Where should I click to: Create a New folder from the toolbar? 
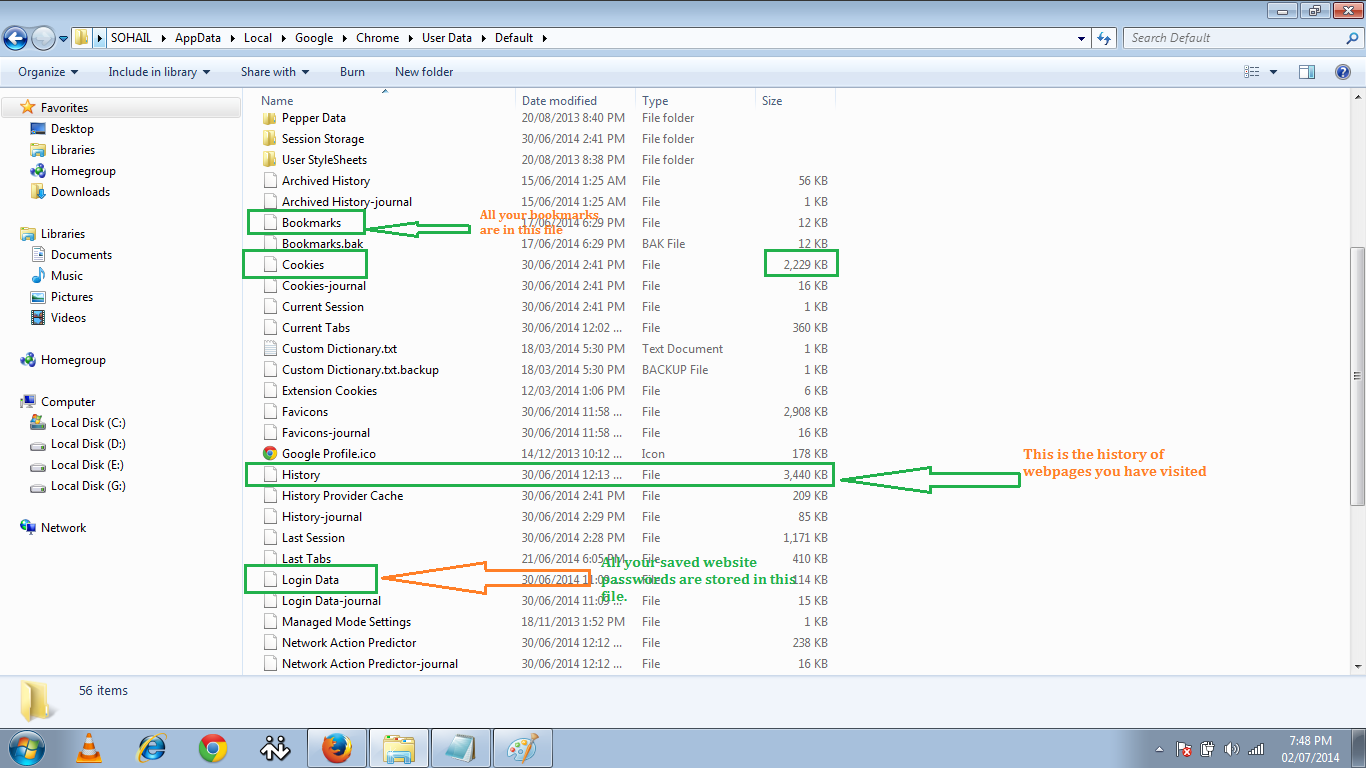424,72
